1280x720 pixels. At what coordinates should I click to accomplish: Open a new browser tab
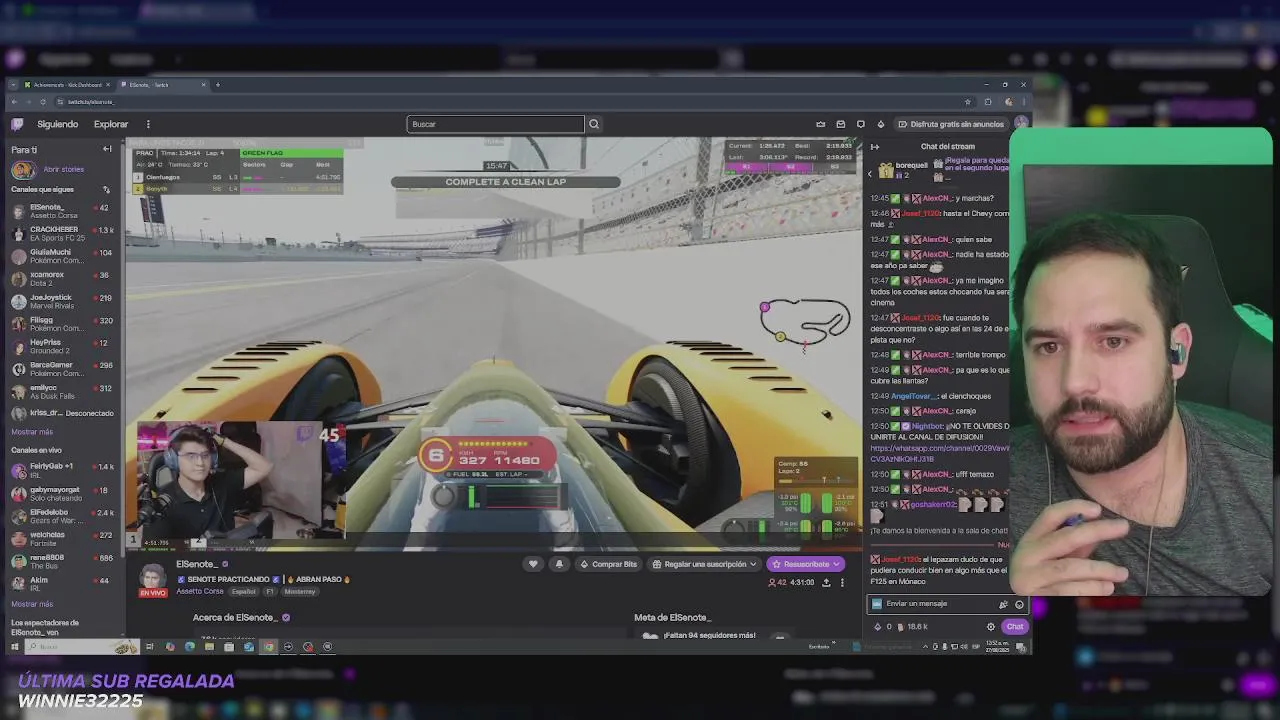pos(218,85)
